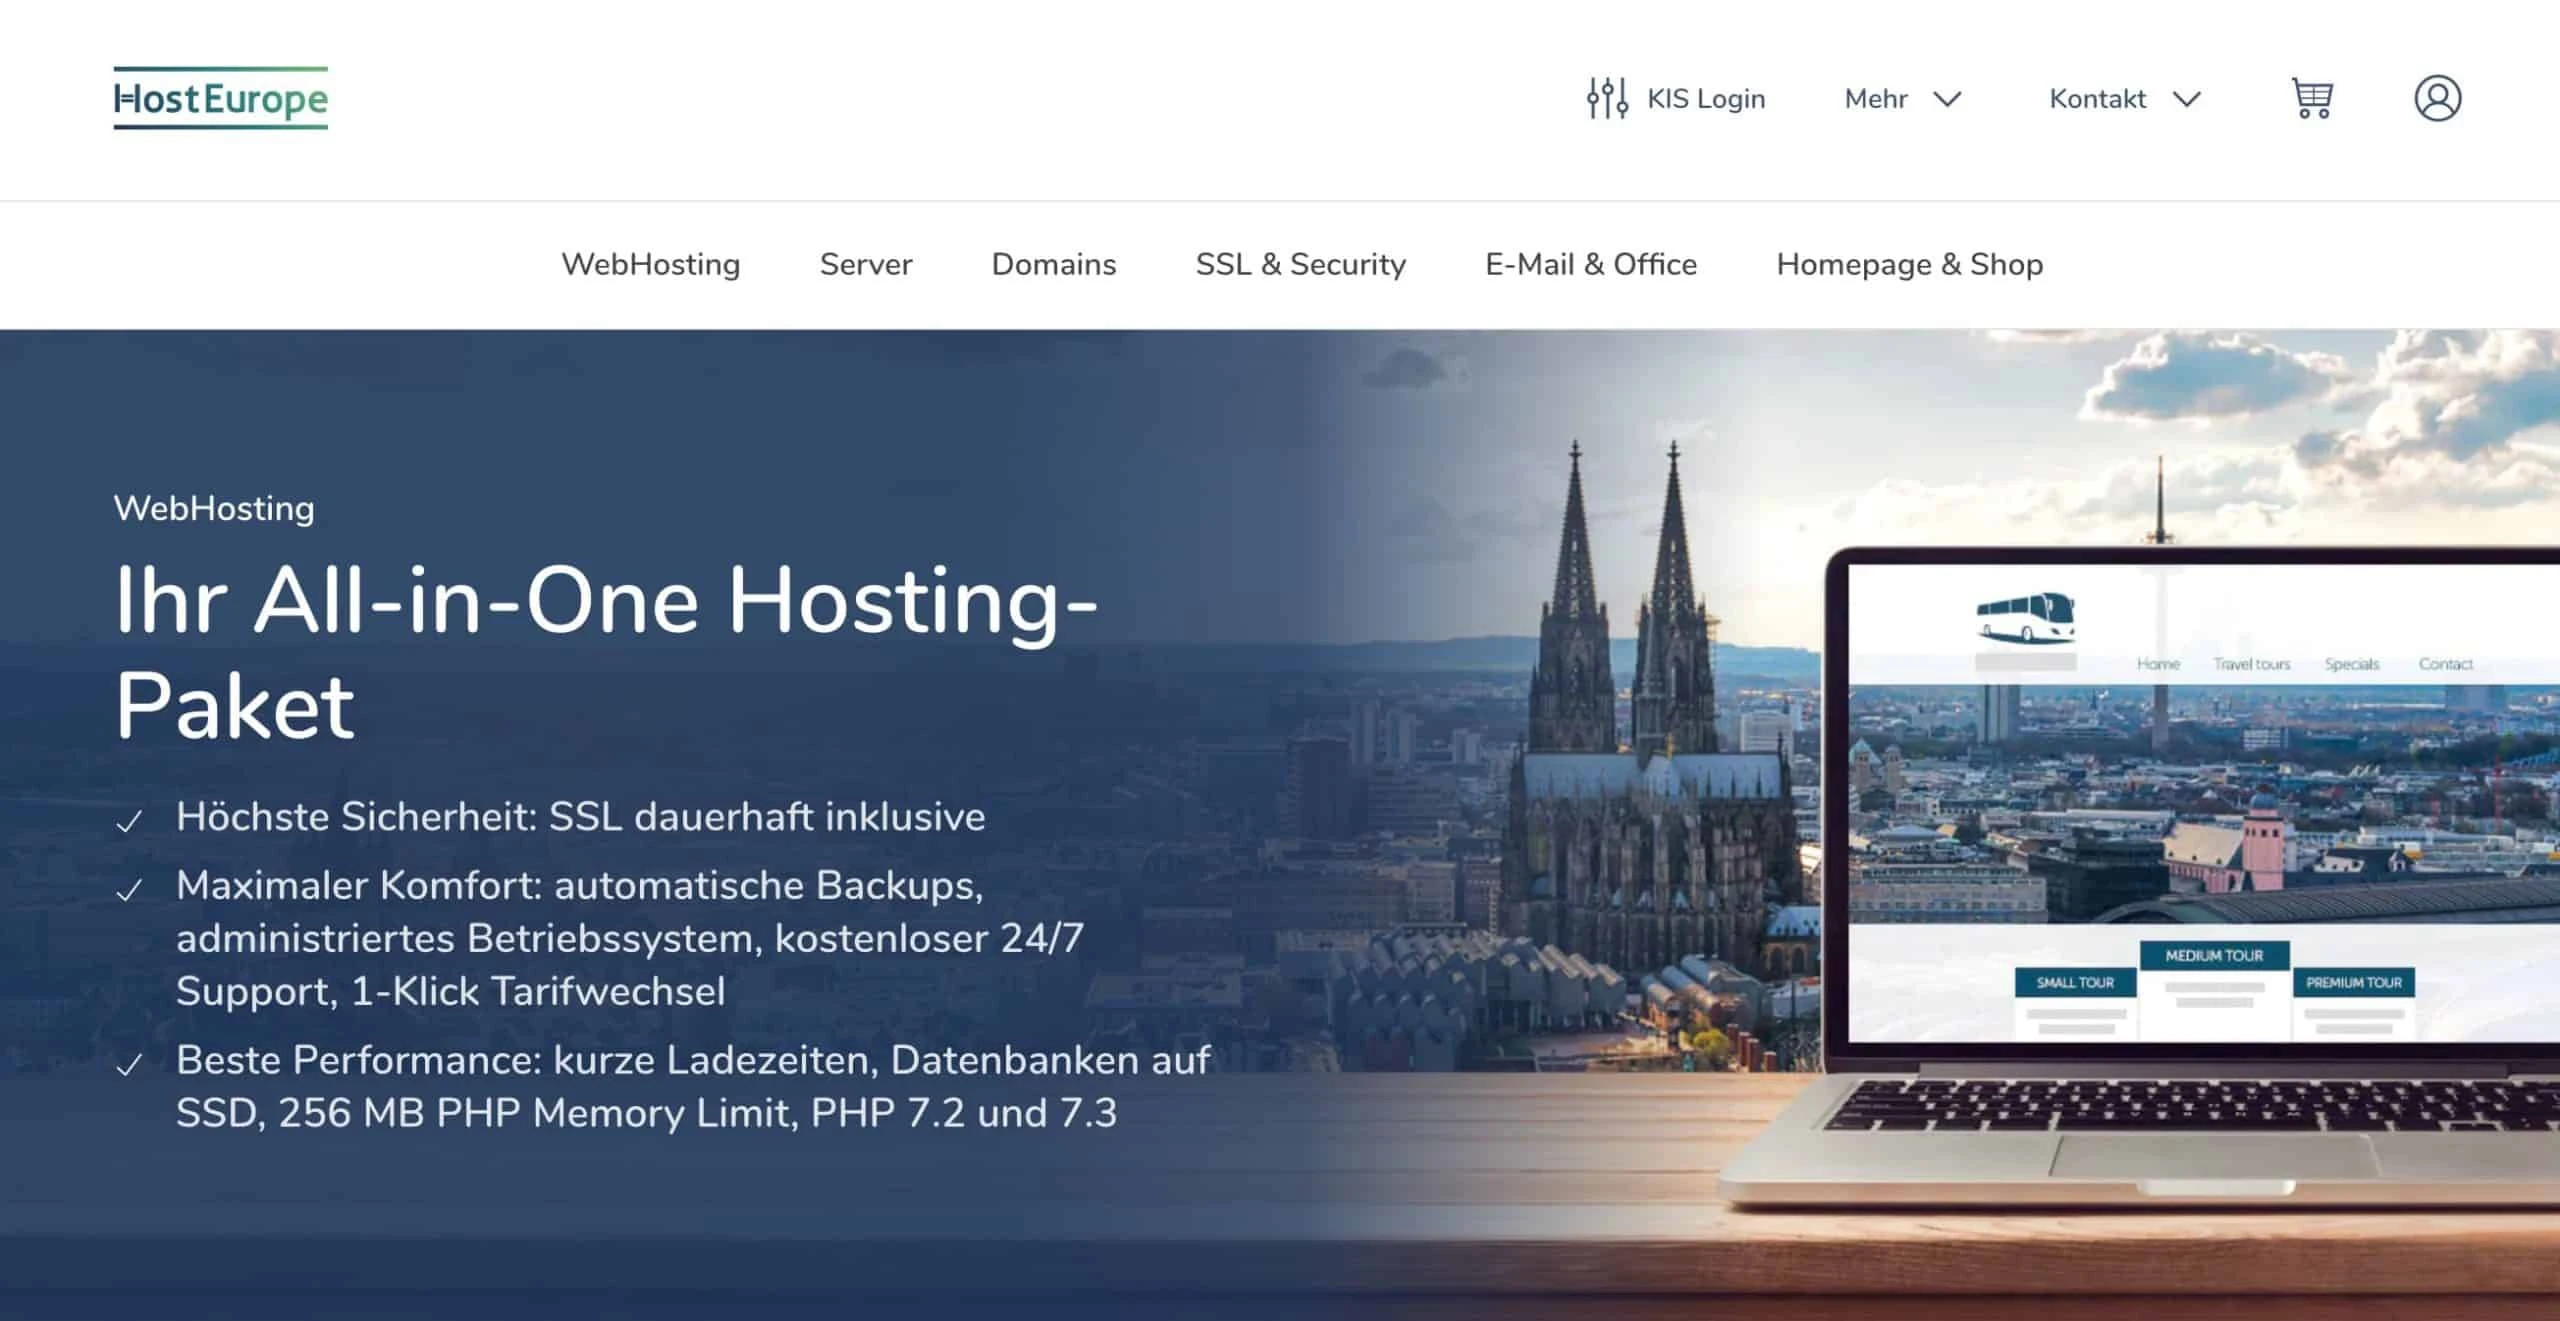This screenshot has width=2560, height=1321.
Task: Click the Host Europe logo
Action: [221, 98]
